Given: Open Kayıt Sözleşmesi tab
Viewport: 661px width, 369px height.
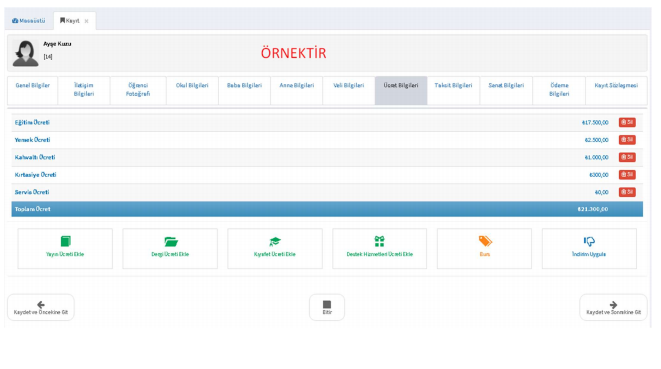Looking at the screenshot, I should tap(616, 90).
